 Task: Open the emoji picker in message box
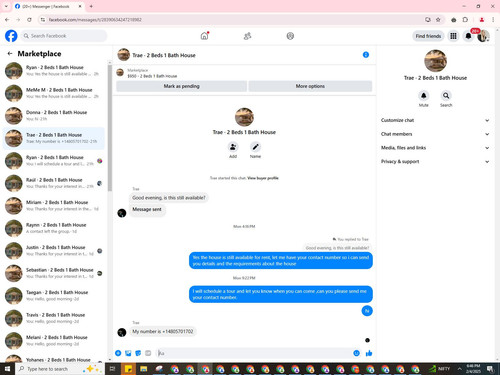(356, 353)
